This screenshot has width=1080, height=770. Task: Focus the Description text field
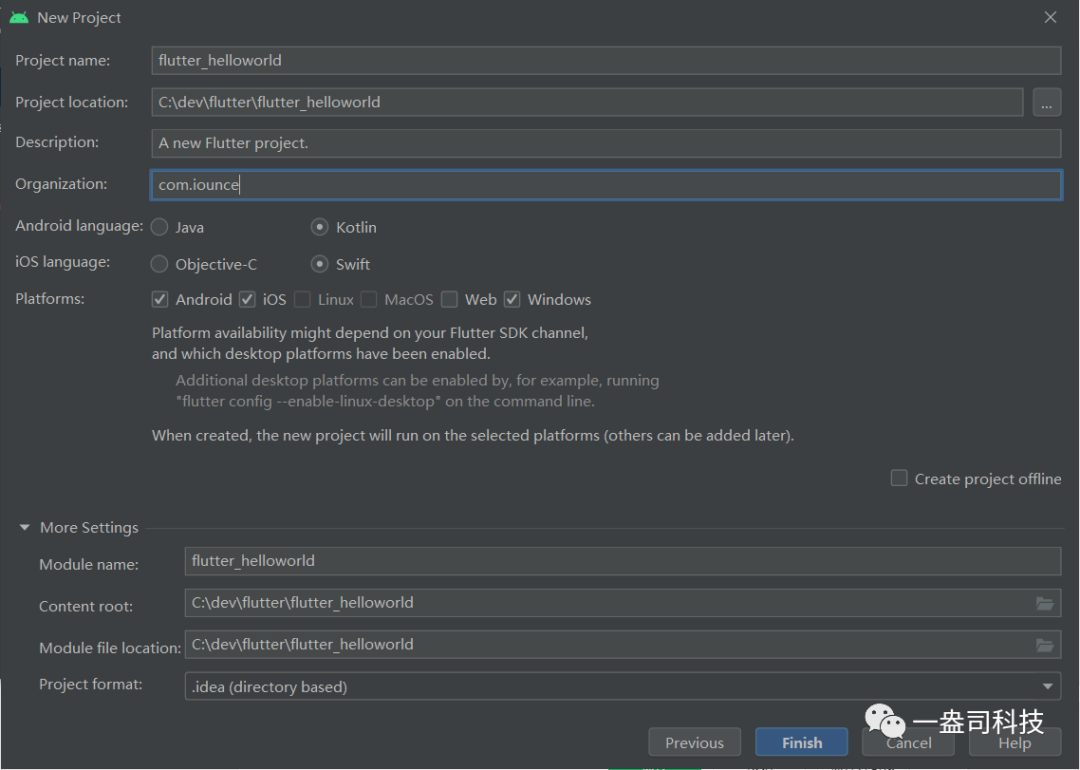tap(605, 143)
